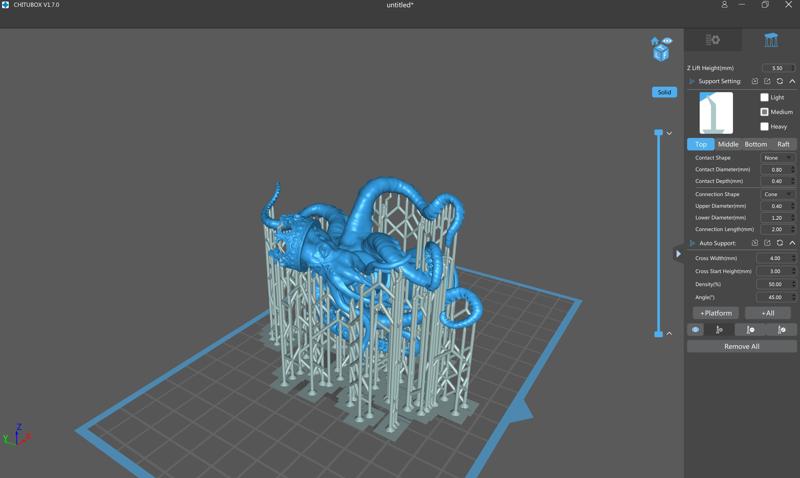Click the Support Setting arrow marker
The image size is (800, 478).
pos(692,81)
